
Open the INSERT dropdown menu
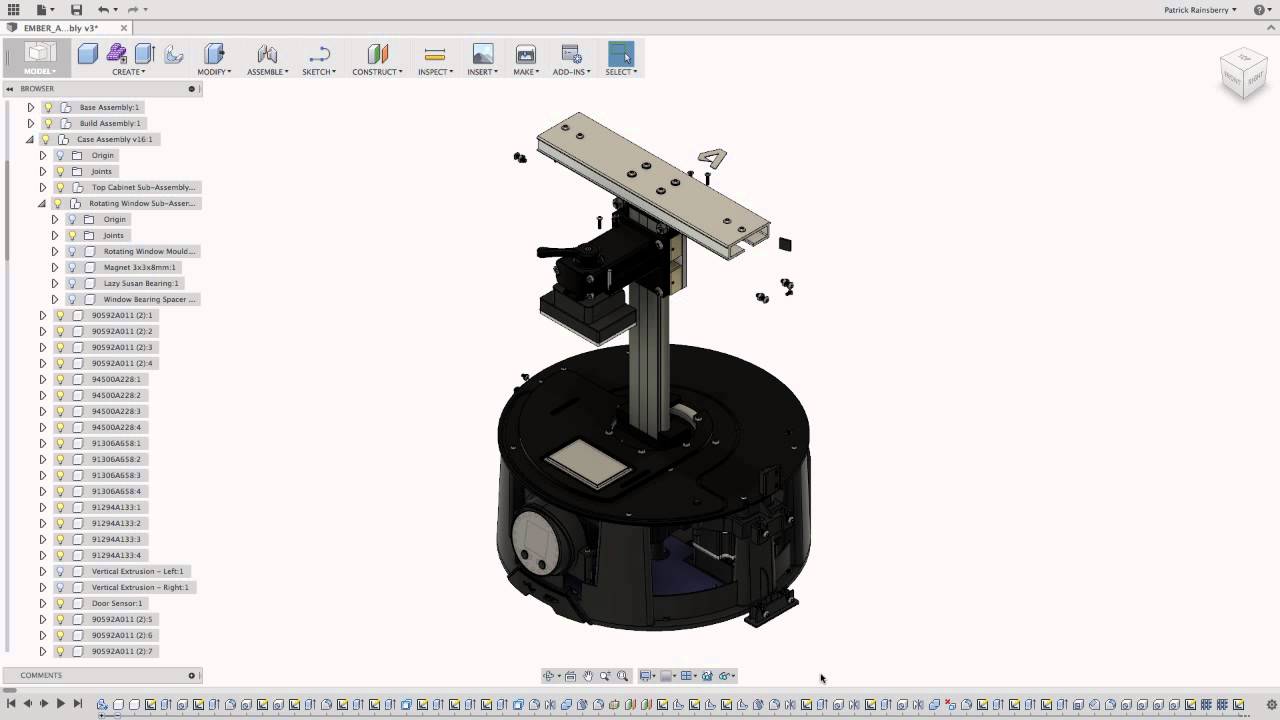point(482,72)
